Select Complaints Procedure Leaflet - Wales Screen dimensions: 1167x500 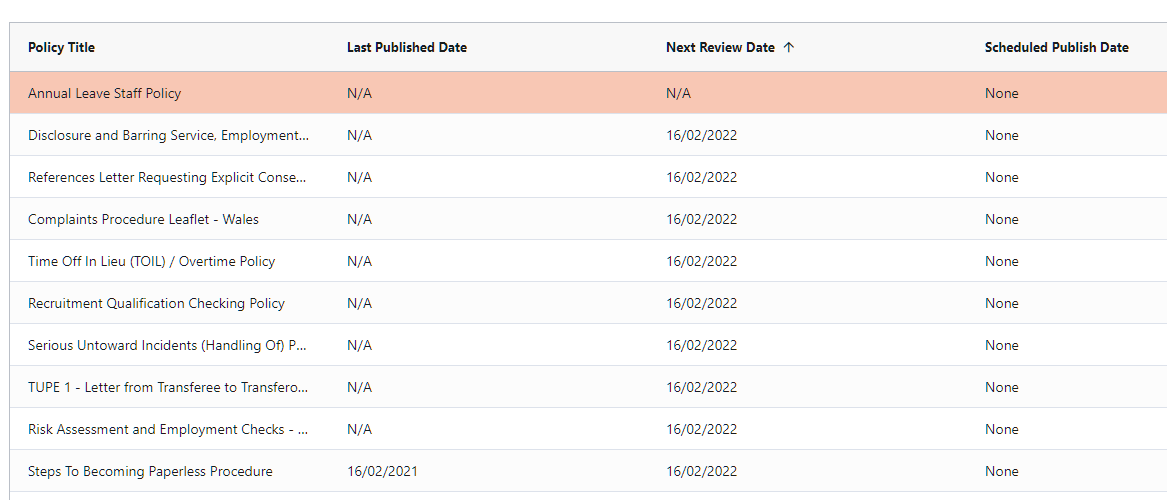coord(143,219)
